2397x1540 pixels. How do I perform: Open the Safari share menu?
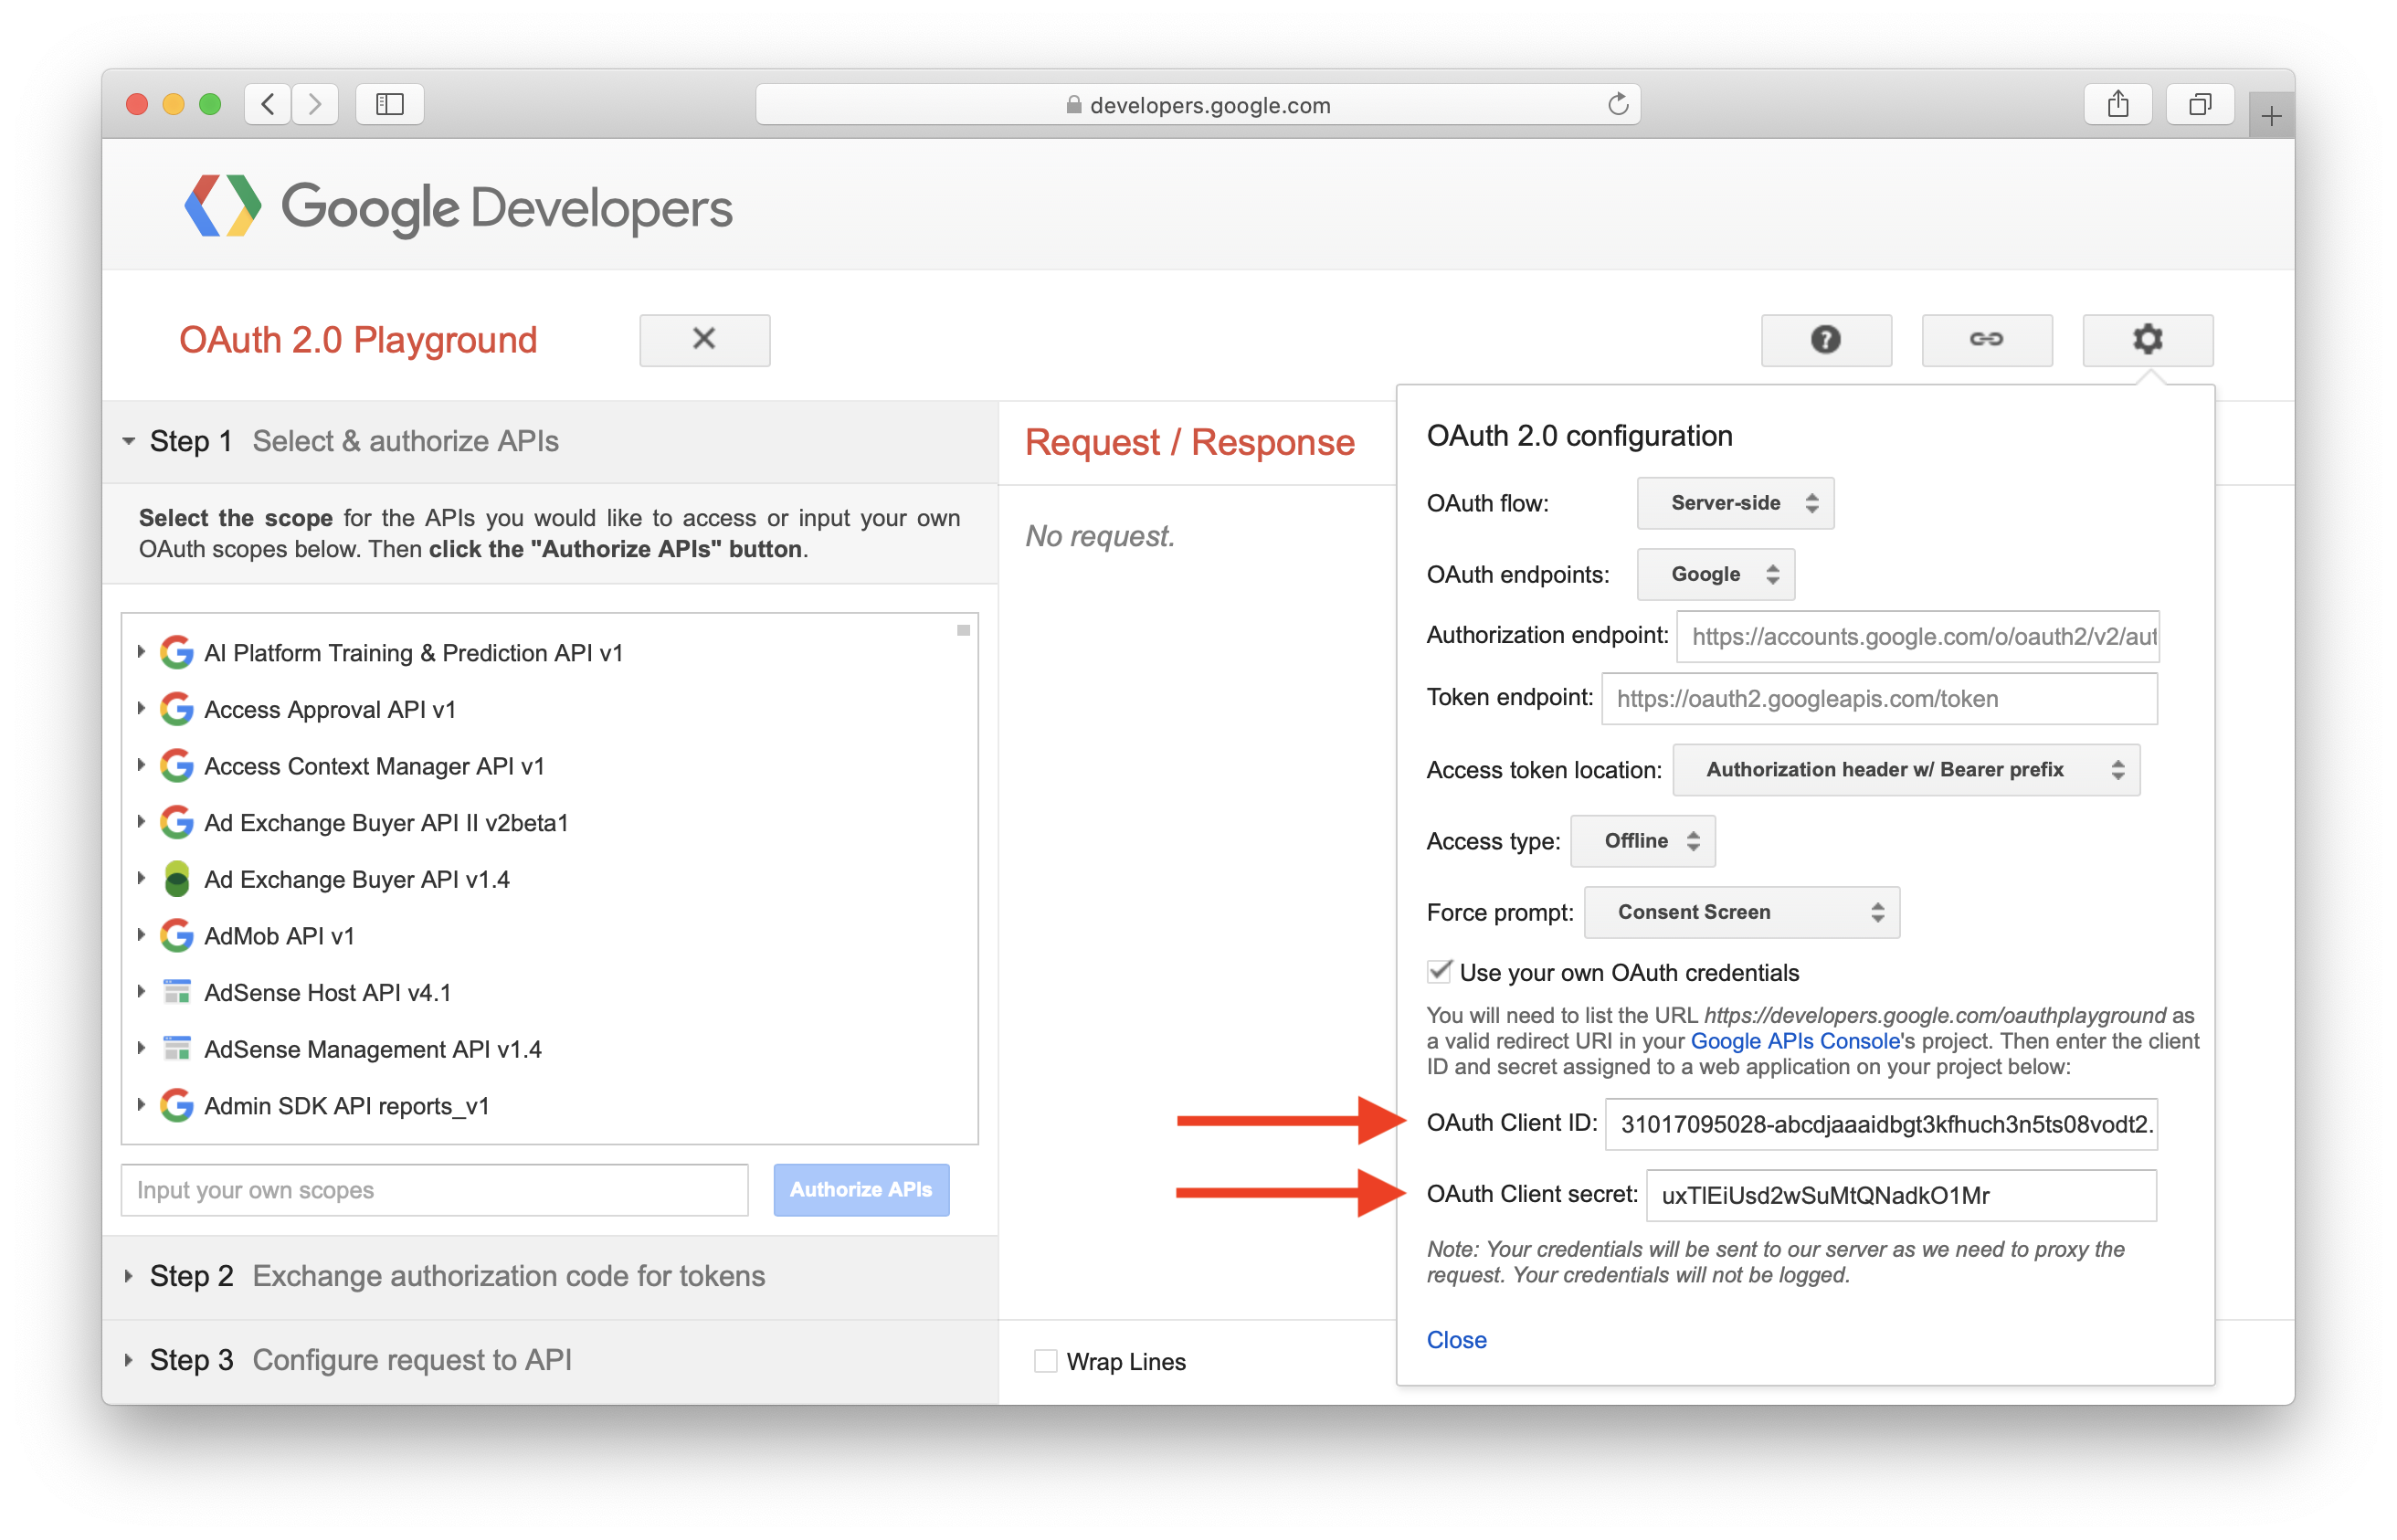click(2118, 104)
